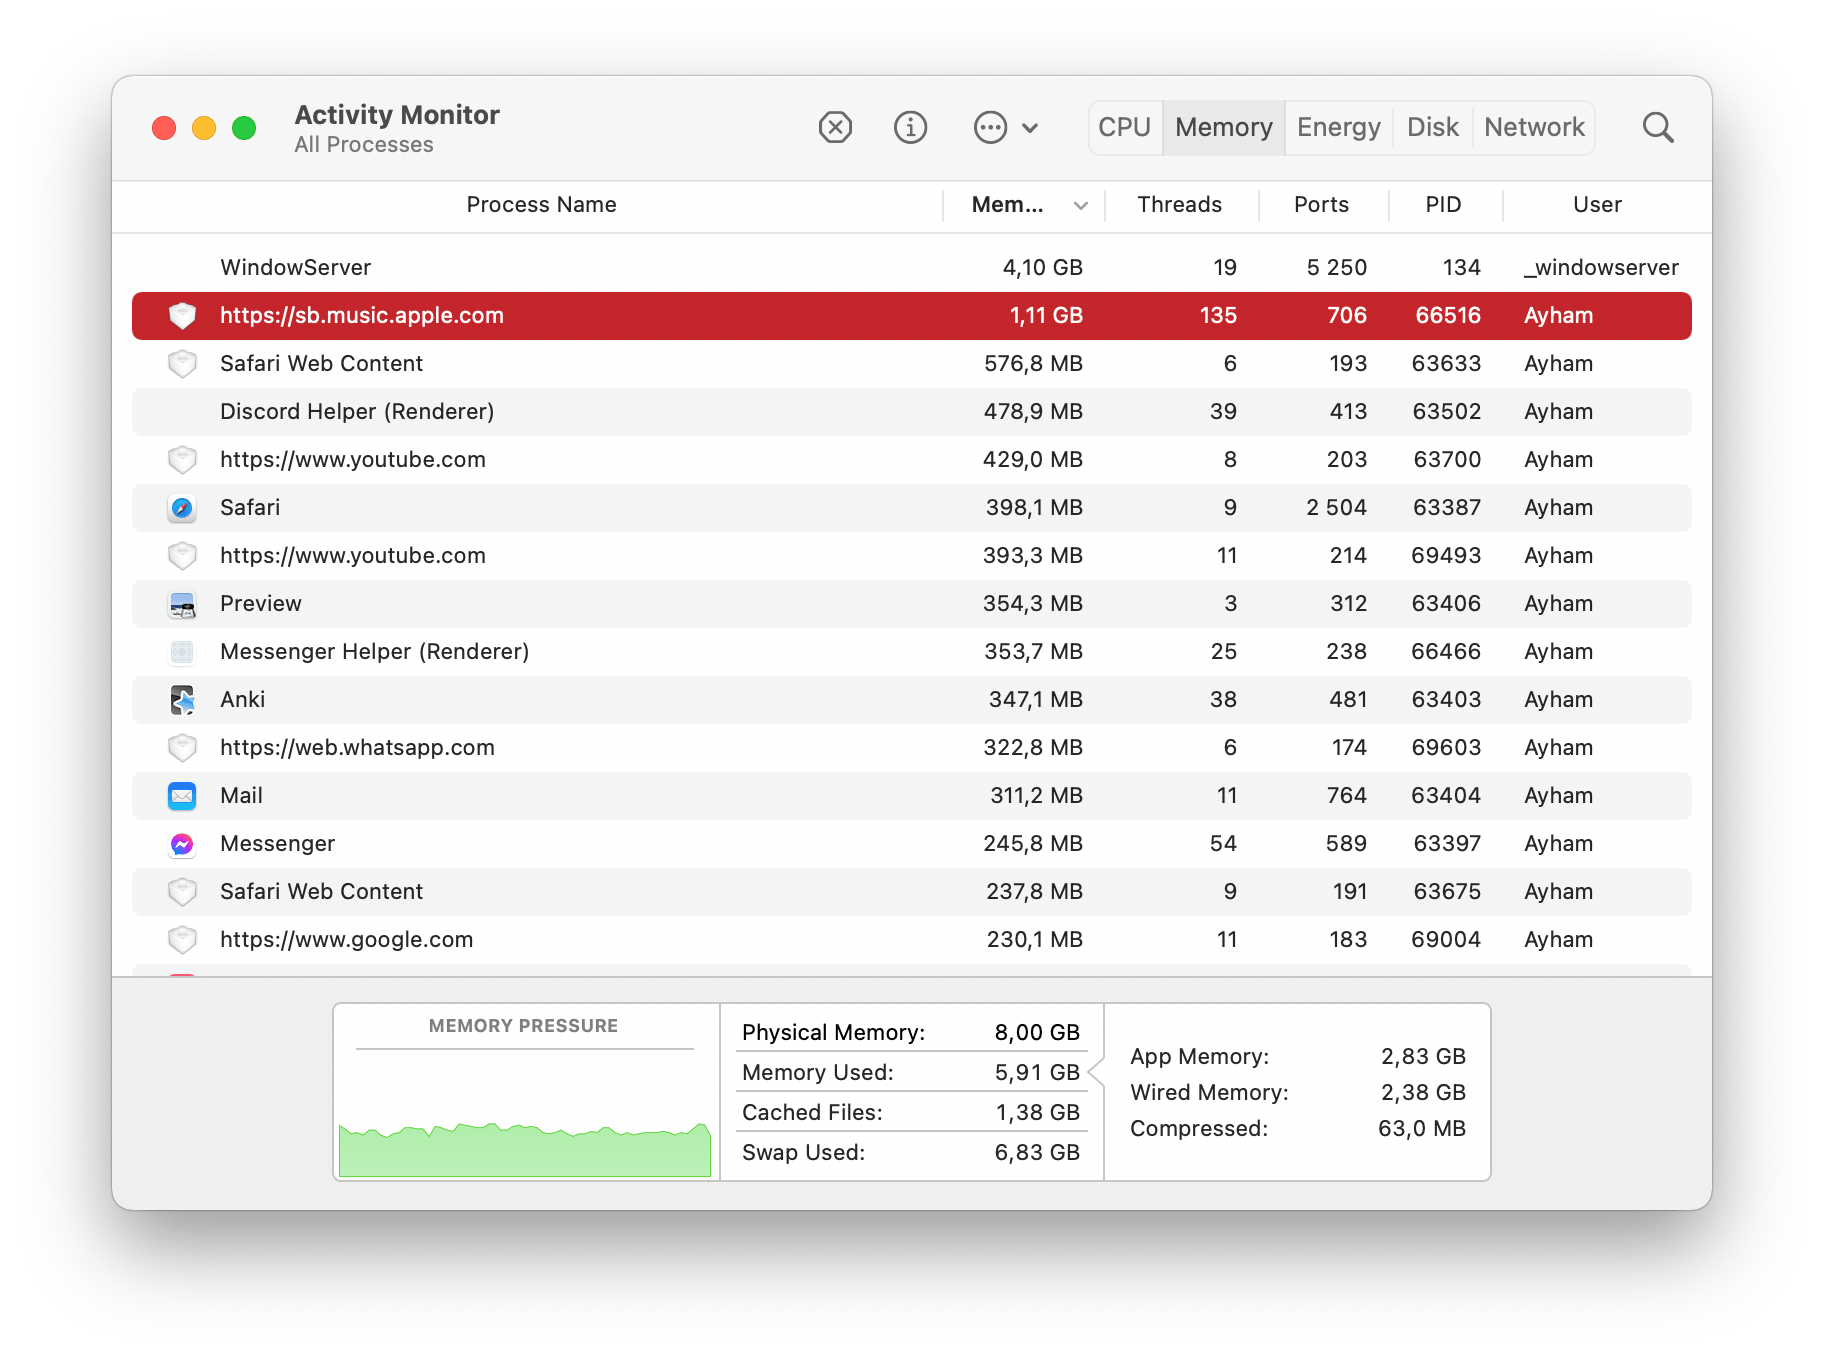Select Discord Helper (Renderer) process
The height and width of the screenshot is (1358, 1824).
coord(912,412)
